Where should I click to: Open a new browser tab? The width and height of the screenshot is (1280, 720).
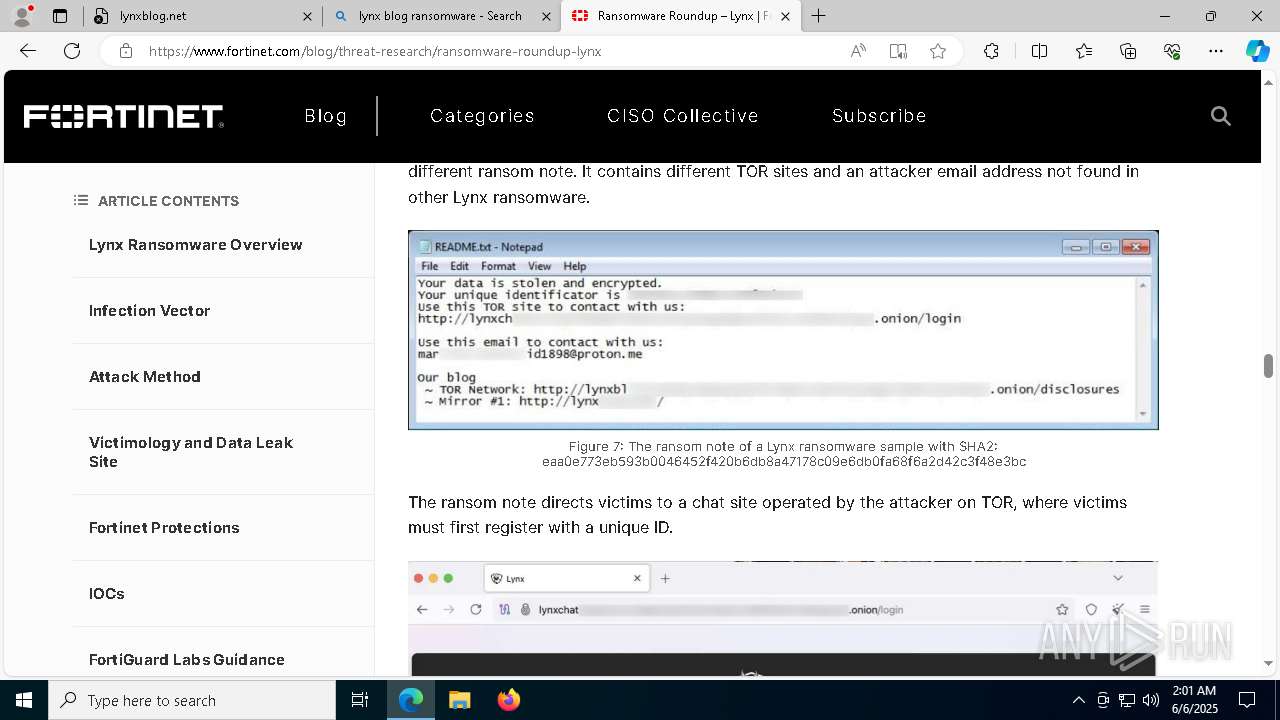click(x=819, y=16)
